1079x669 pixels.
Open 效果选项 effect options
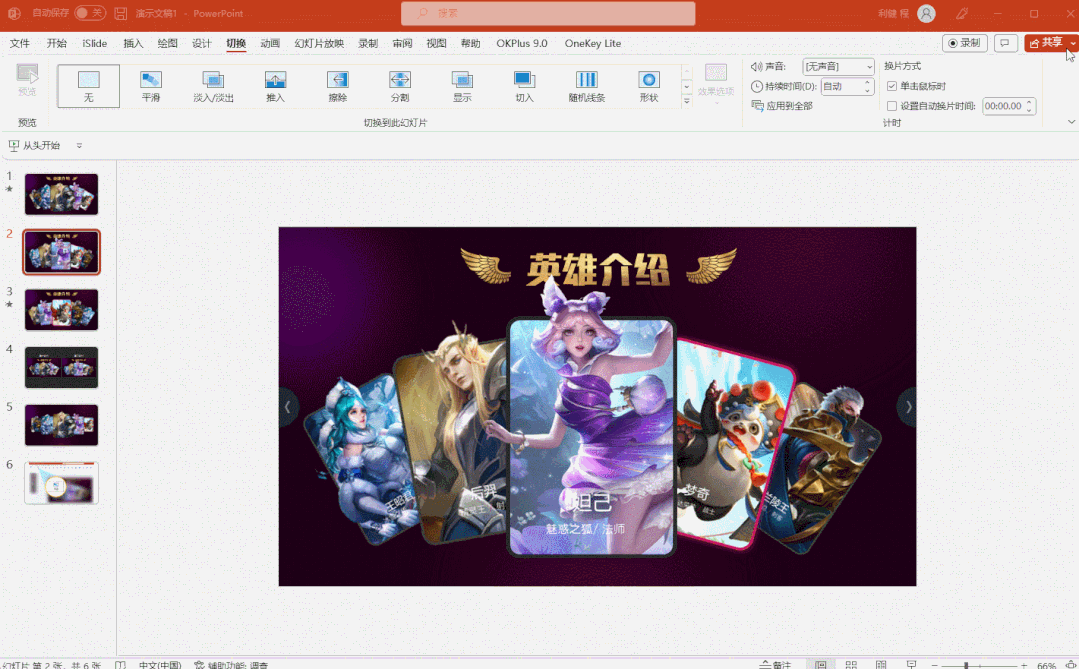716,84
